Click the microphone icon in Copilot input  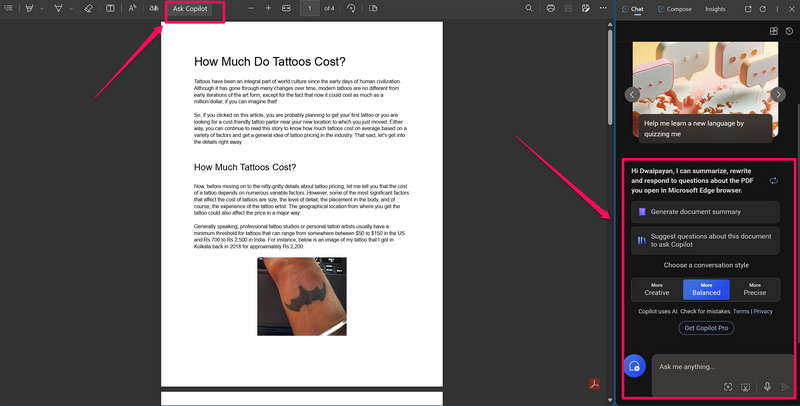click(767, 386)
